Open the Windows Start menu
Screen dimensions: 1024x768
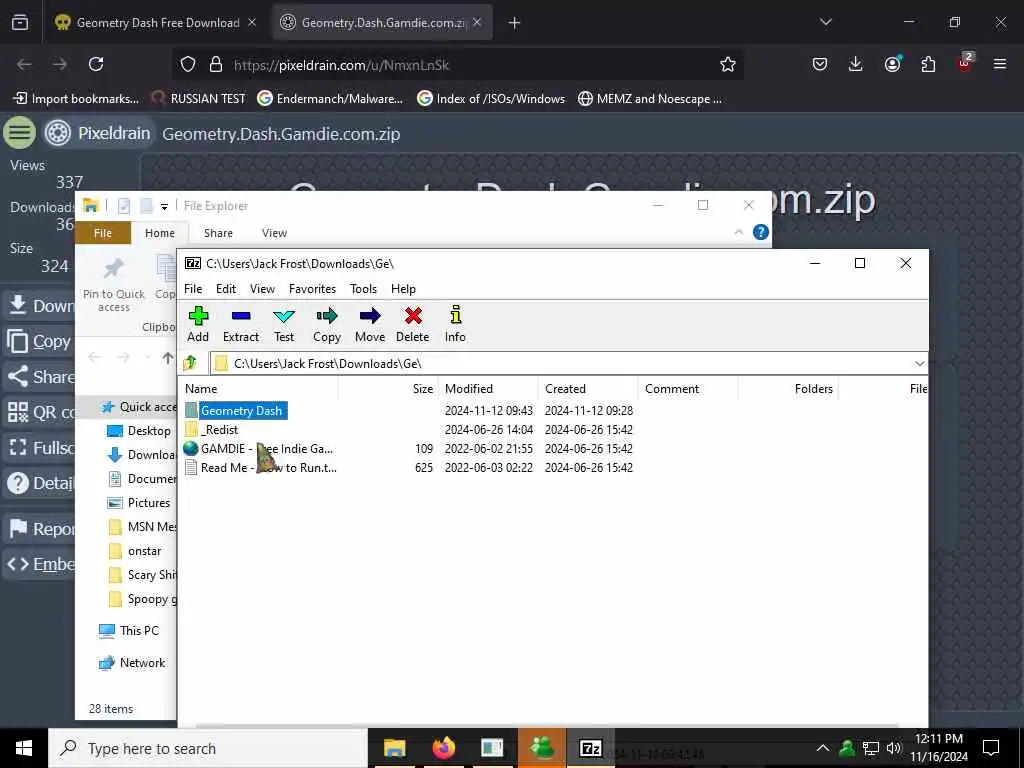[x=24, y=748]
